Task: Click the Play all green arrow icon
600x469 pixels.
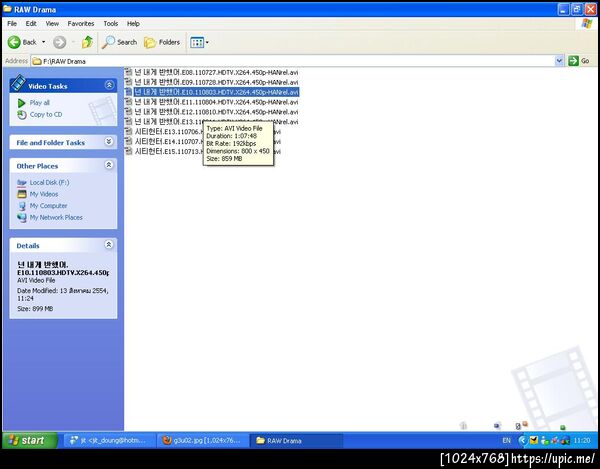Action: coord(21,103)
